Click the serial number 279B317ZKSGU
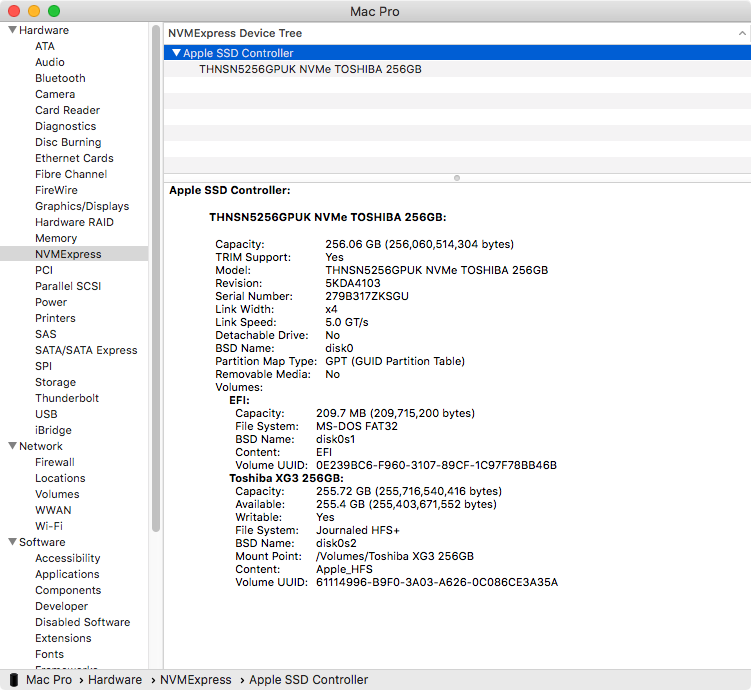 coord(367,296)
